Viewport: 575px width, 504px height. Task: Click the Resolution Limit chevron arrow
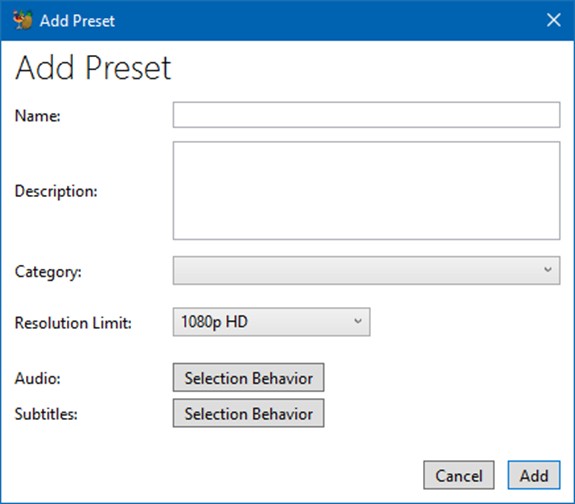[x=358, y=321]
